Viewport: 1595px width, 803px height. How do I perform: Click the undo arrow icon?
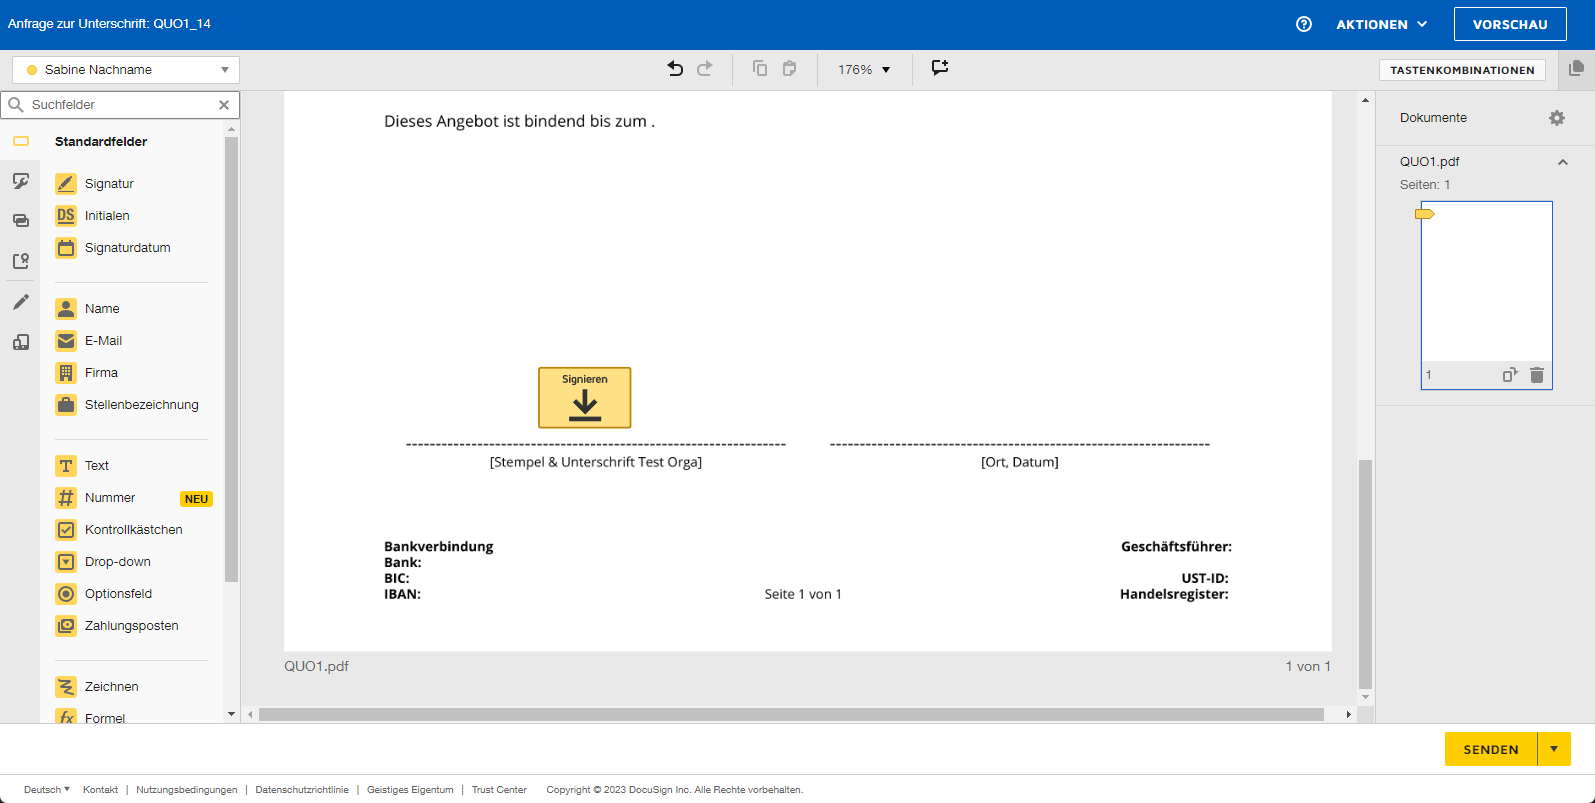(675, 68)
